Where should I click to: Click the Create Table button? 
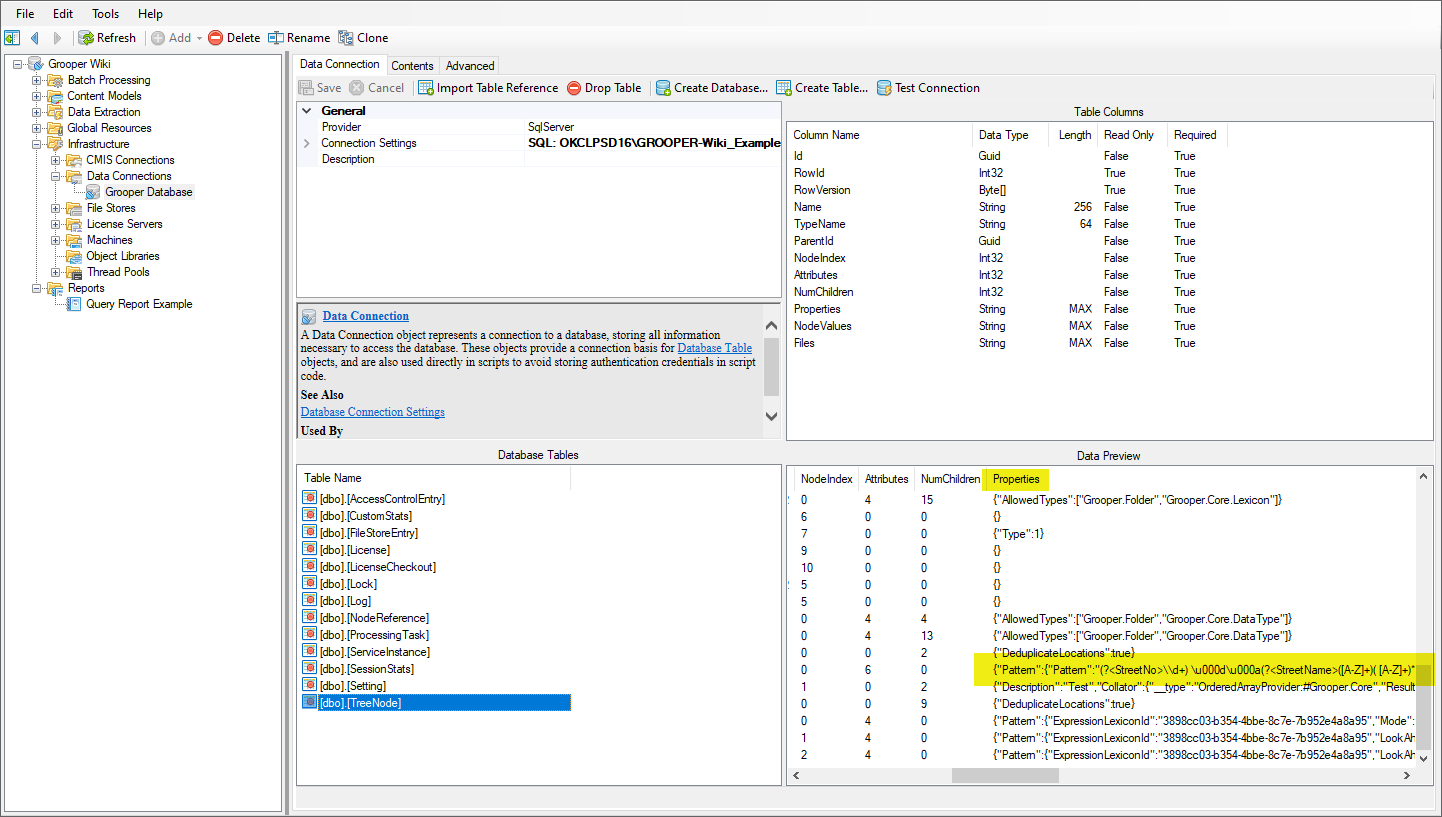tap(822, 88)
